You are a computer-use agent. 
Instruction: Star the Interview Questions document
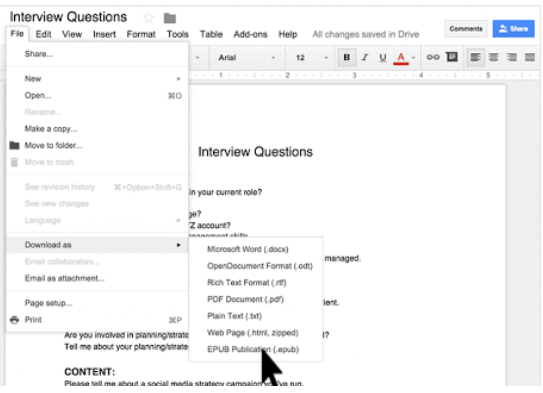pos(149,17)
